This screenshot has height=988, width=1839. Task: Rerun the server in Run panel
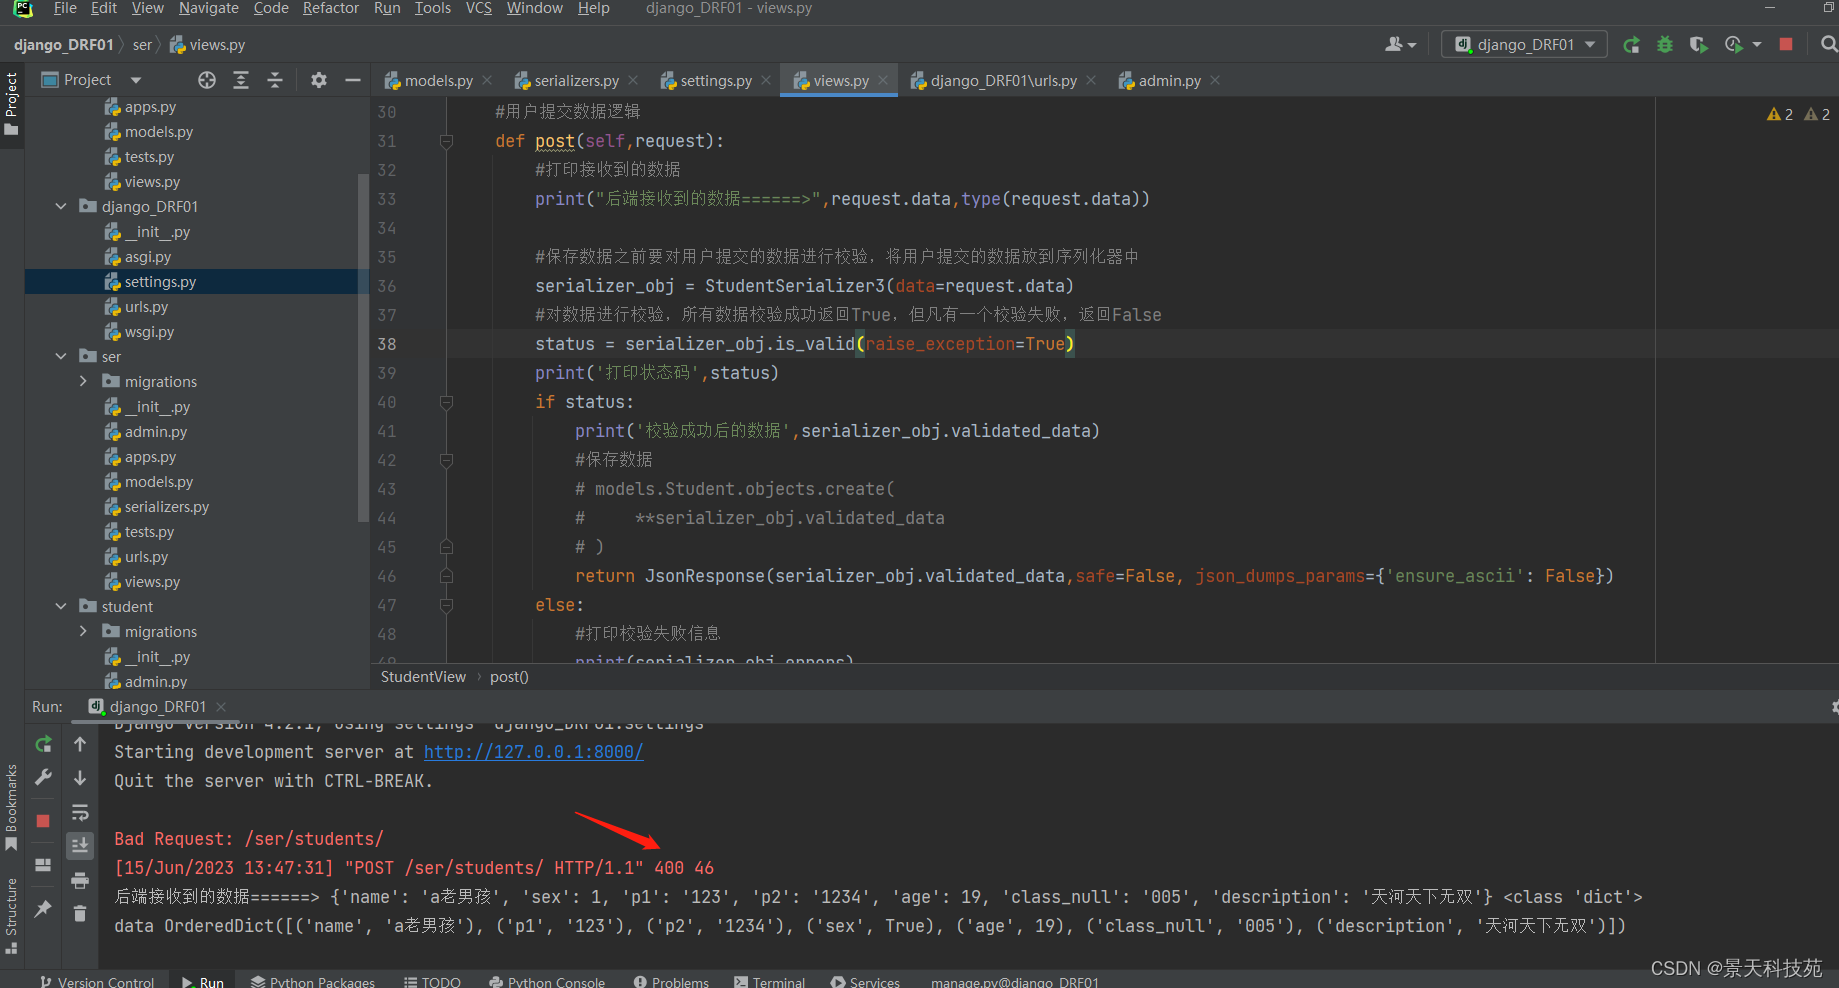[x=43, y=744]
